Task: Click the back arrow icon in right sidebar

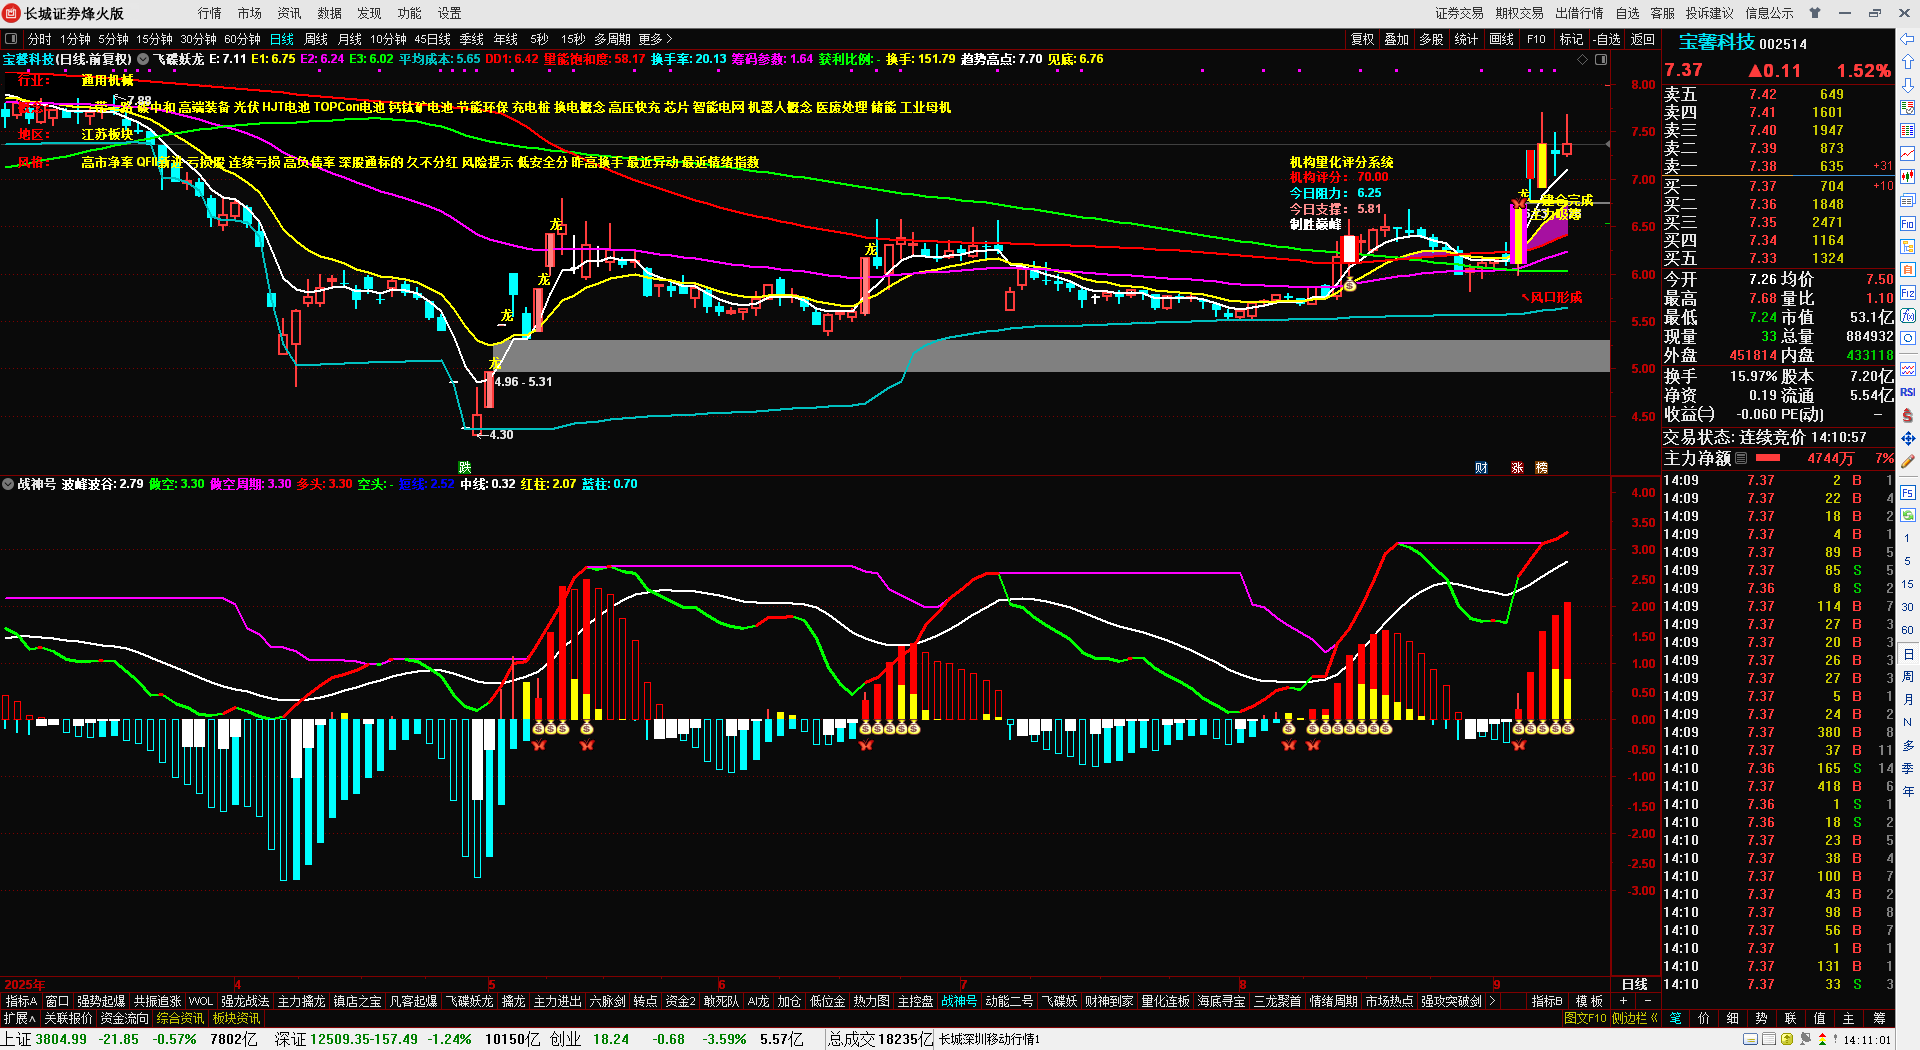Action: (1908, 39)
